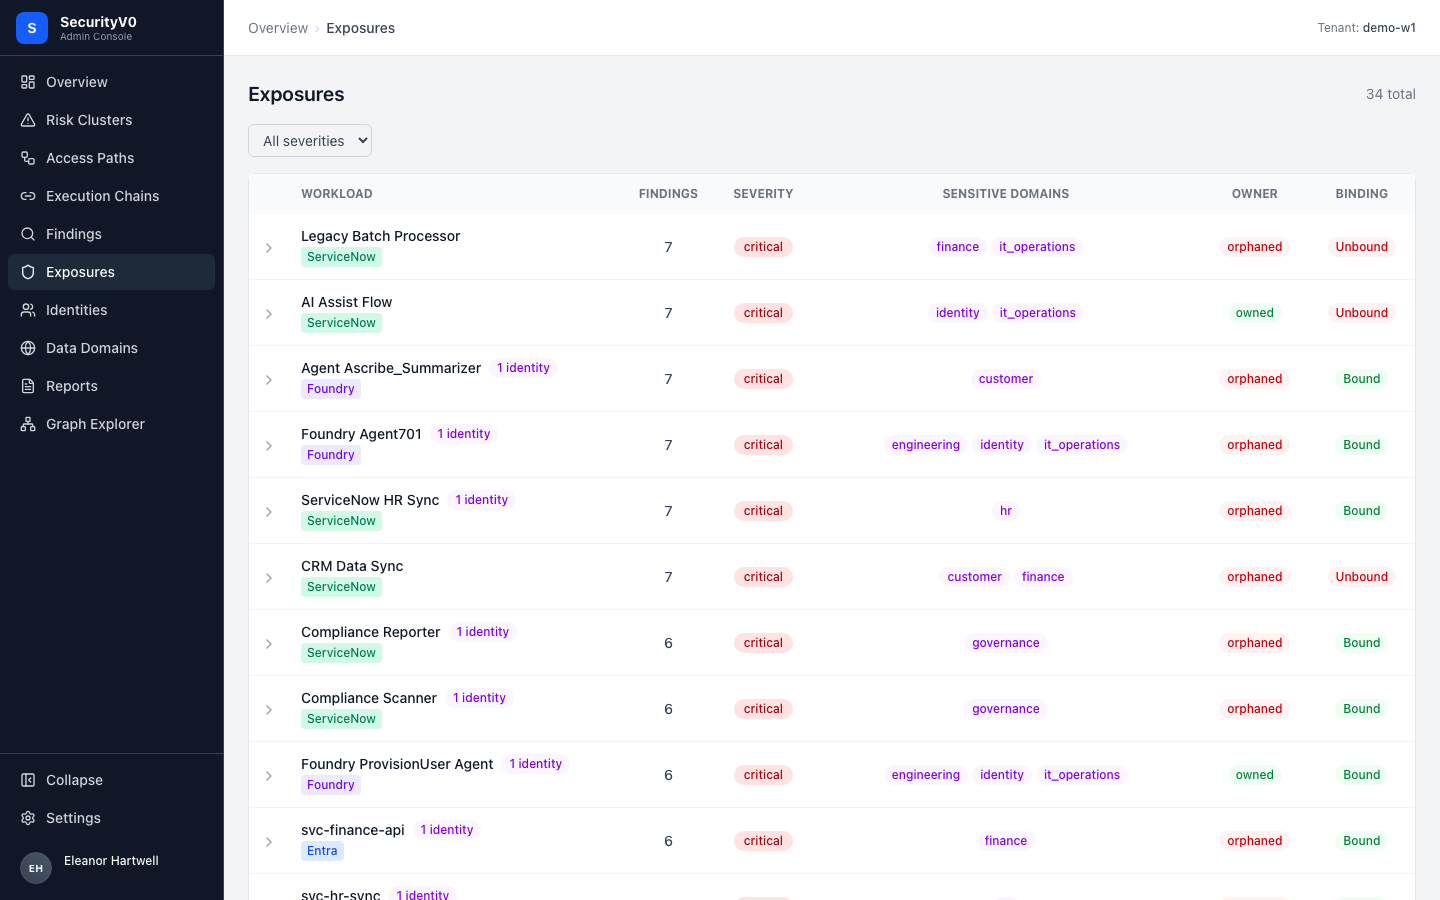Click the Exposures shield icon
Viewport: 1440px width, 900px height.
[28, 272]
